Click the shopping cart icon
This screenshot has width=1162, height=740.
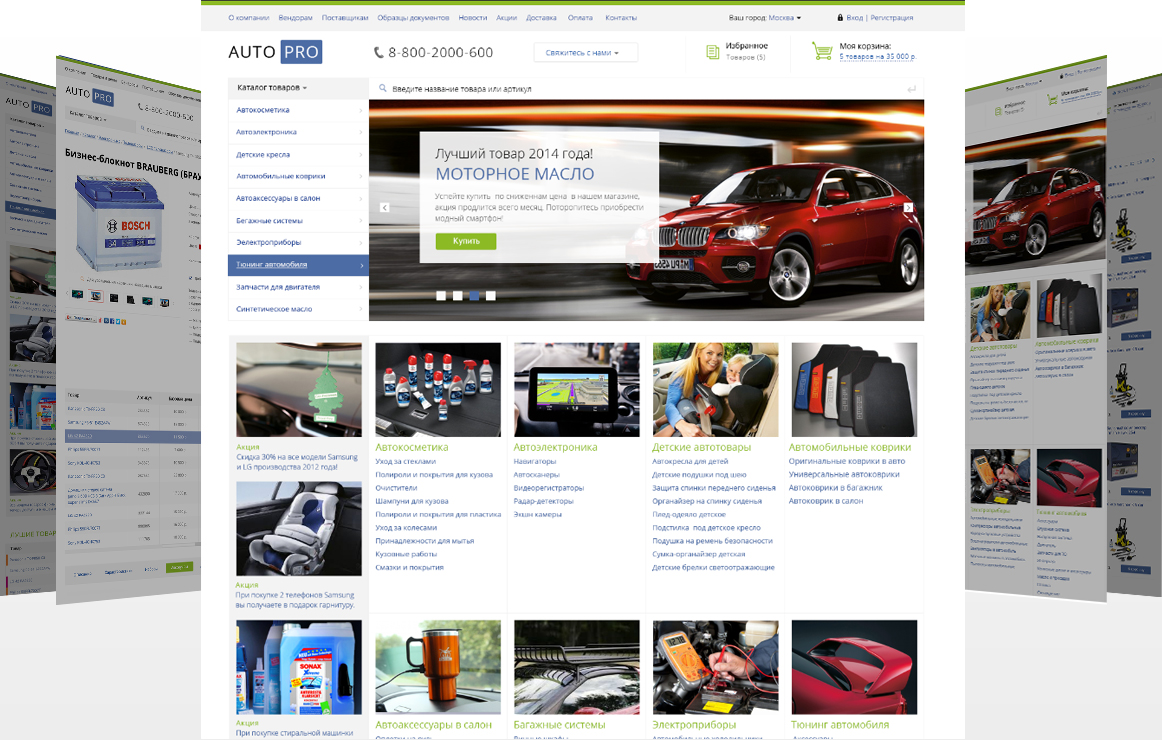tap(822, 52)
